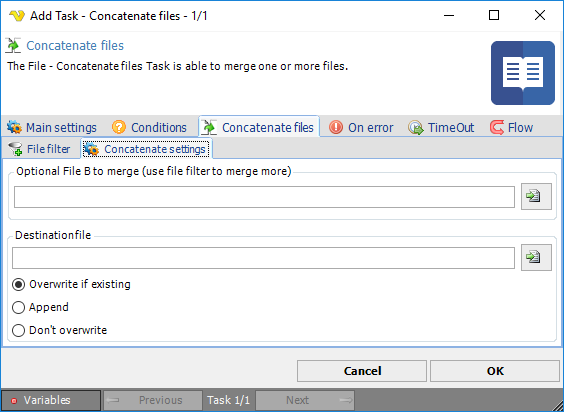Go to the TimeOut tab
The width and height of the screenshot is (564, 412).
click(x=441, y=127)
